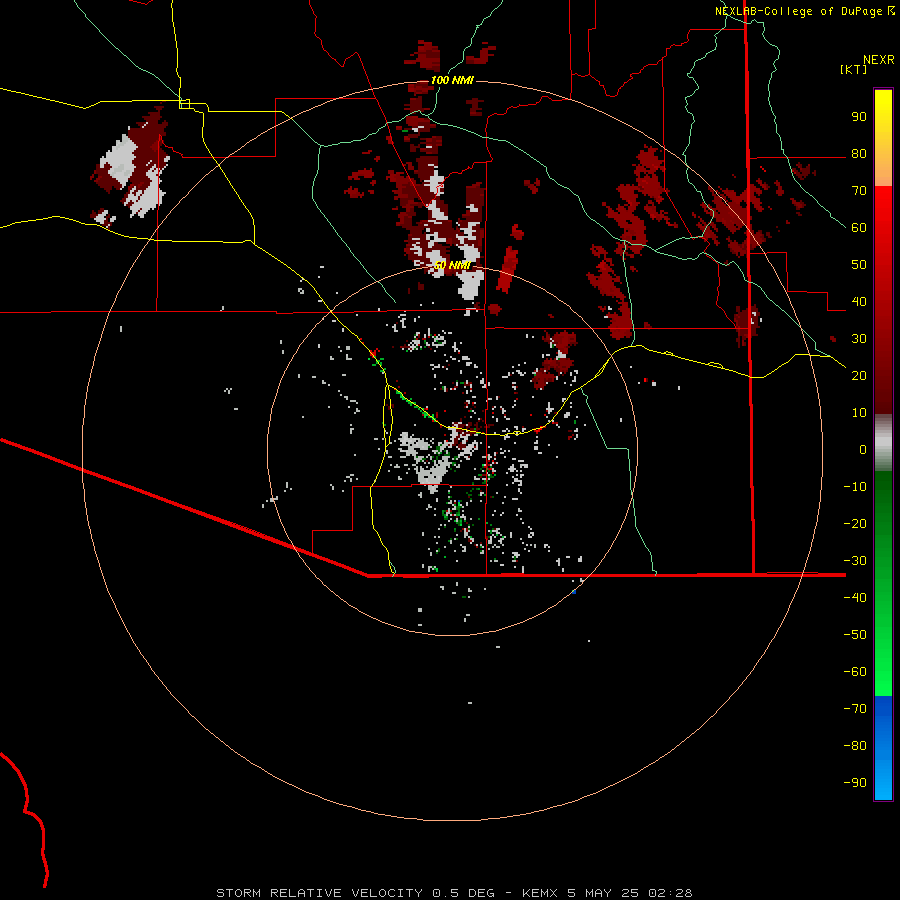The height and width of the screenshot is (900, 900).
Task: Click the 0 velocity scale label
Action: coord(863,449)
